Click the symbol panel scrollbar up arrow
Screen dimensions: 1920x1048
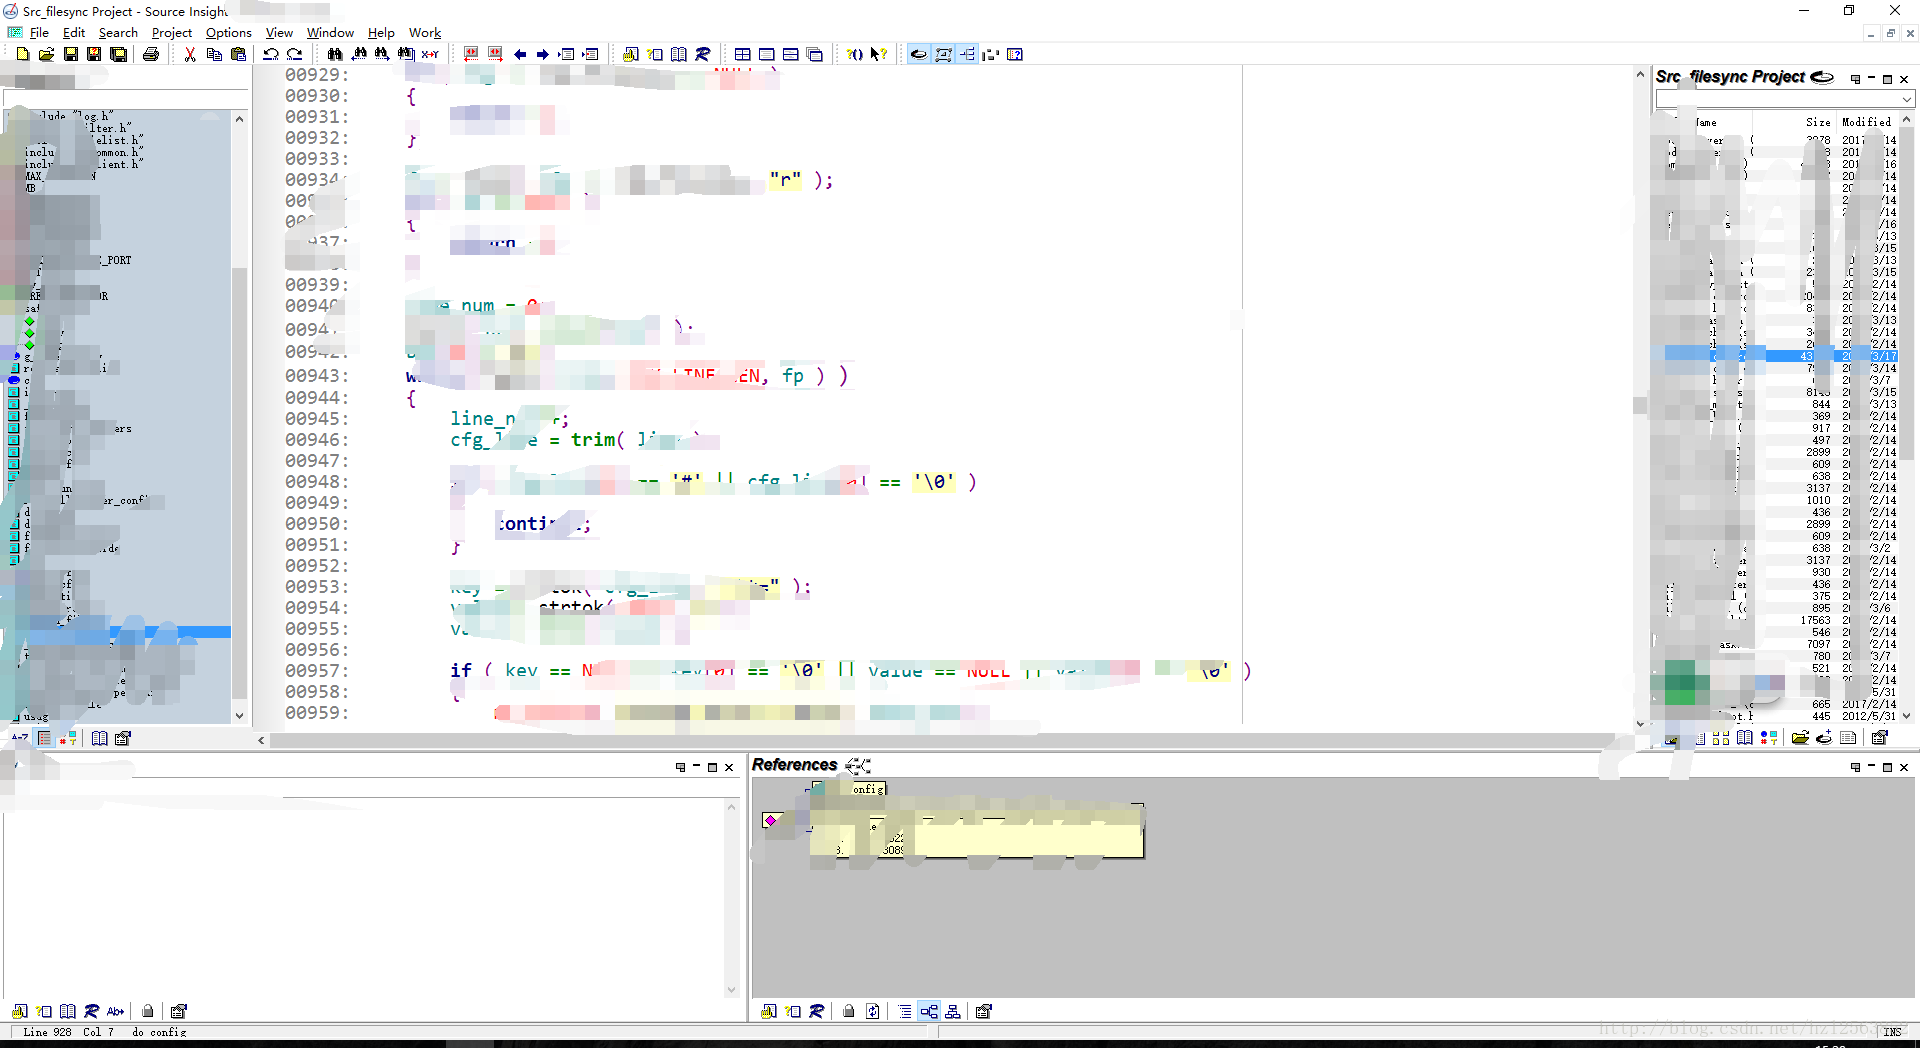(x=239, y=118)
